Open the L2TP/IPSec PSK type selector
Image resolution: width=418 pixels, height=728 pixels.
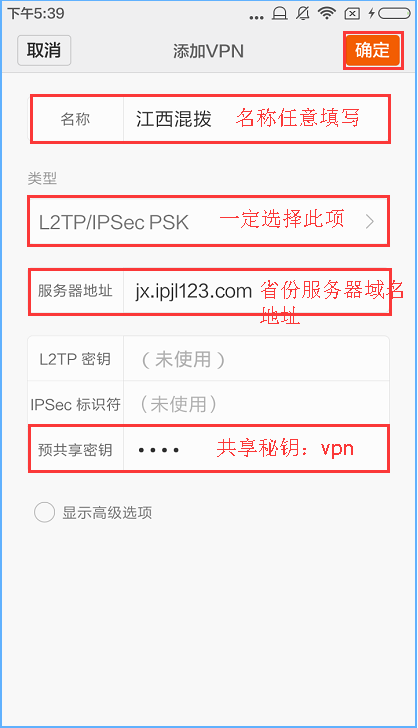point(208,221)
